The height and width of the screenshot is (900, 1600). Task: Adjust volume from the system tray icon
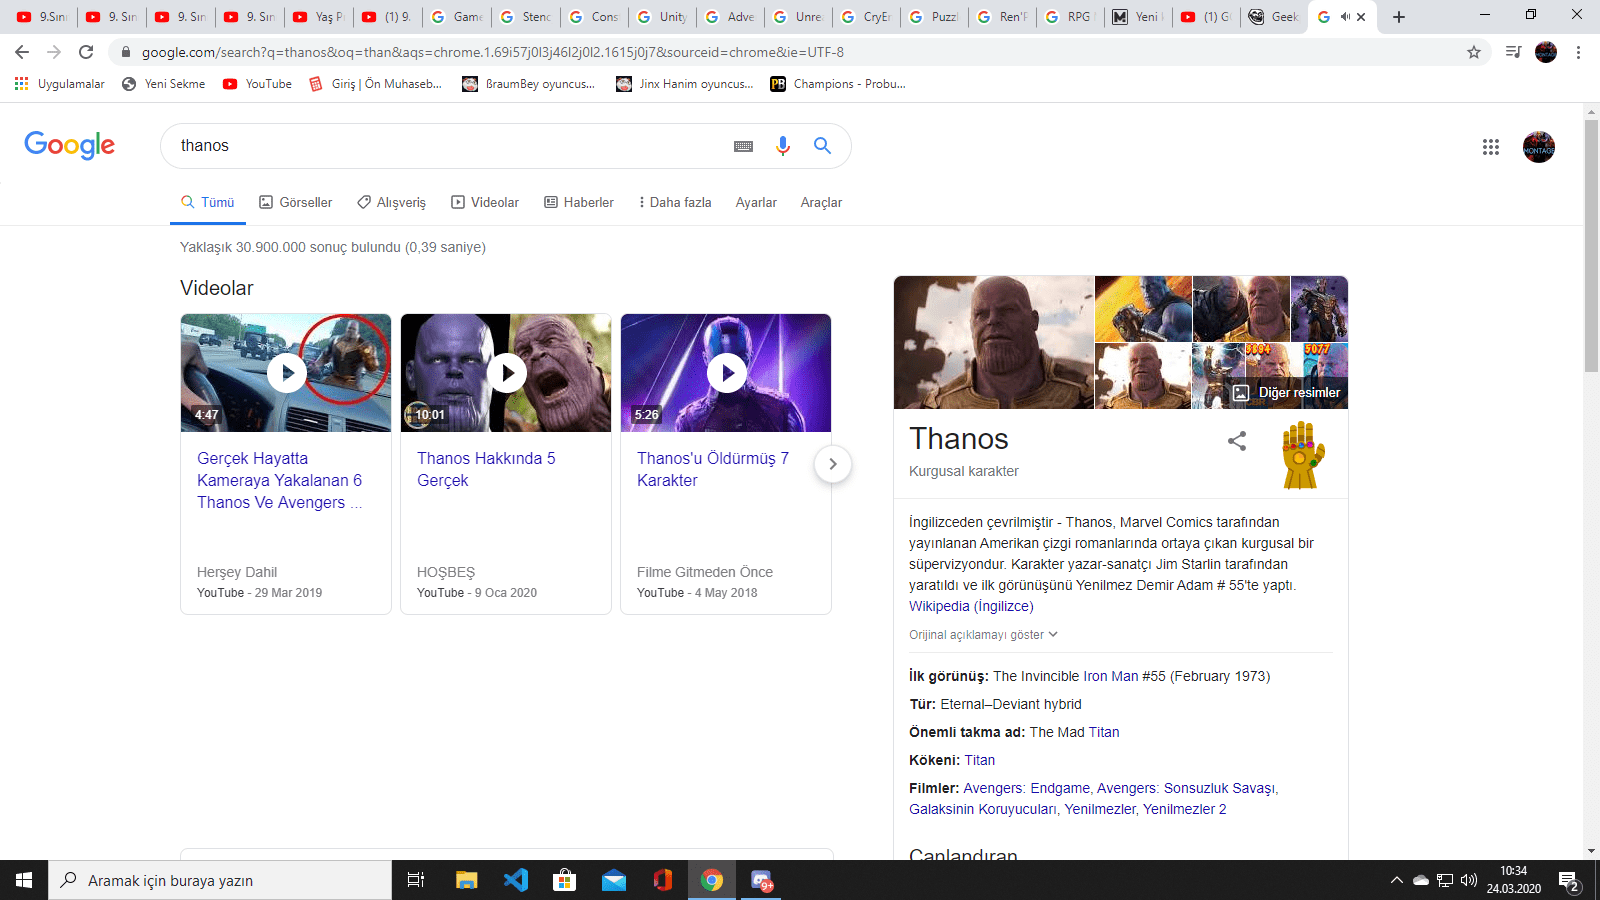coord(1469,880)
